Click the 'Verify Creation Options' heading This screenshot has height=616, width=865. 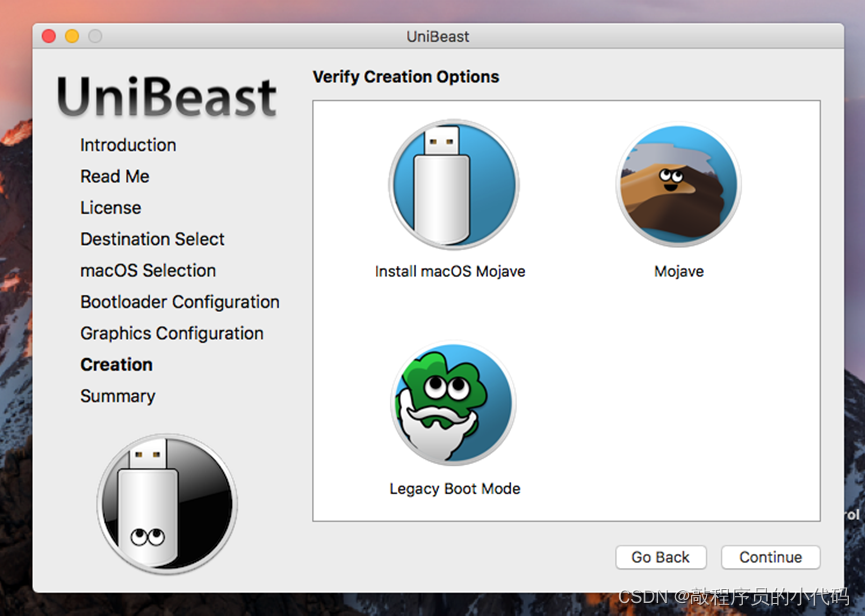pyautogui.click(x=405, y=77)
